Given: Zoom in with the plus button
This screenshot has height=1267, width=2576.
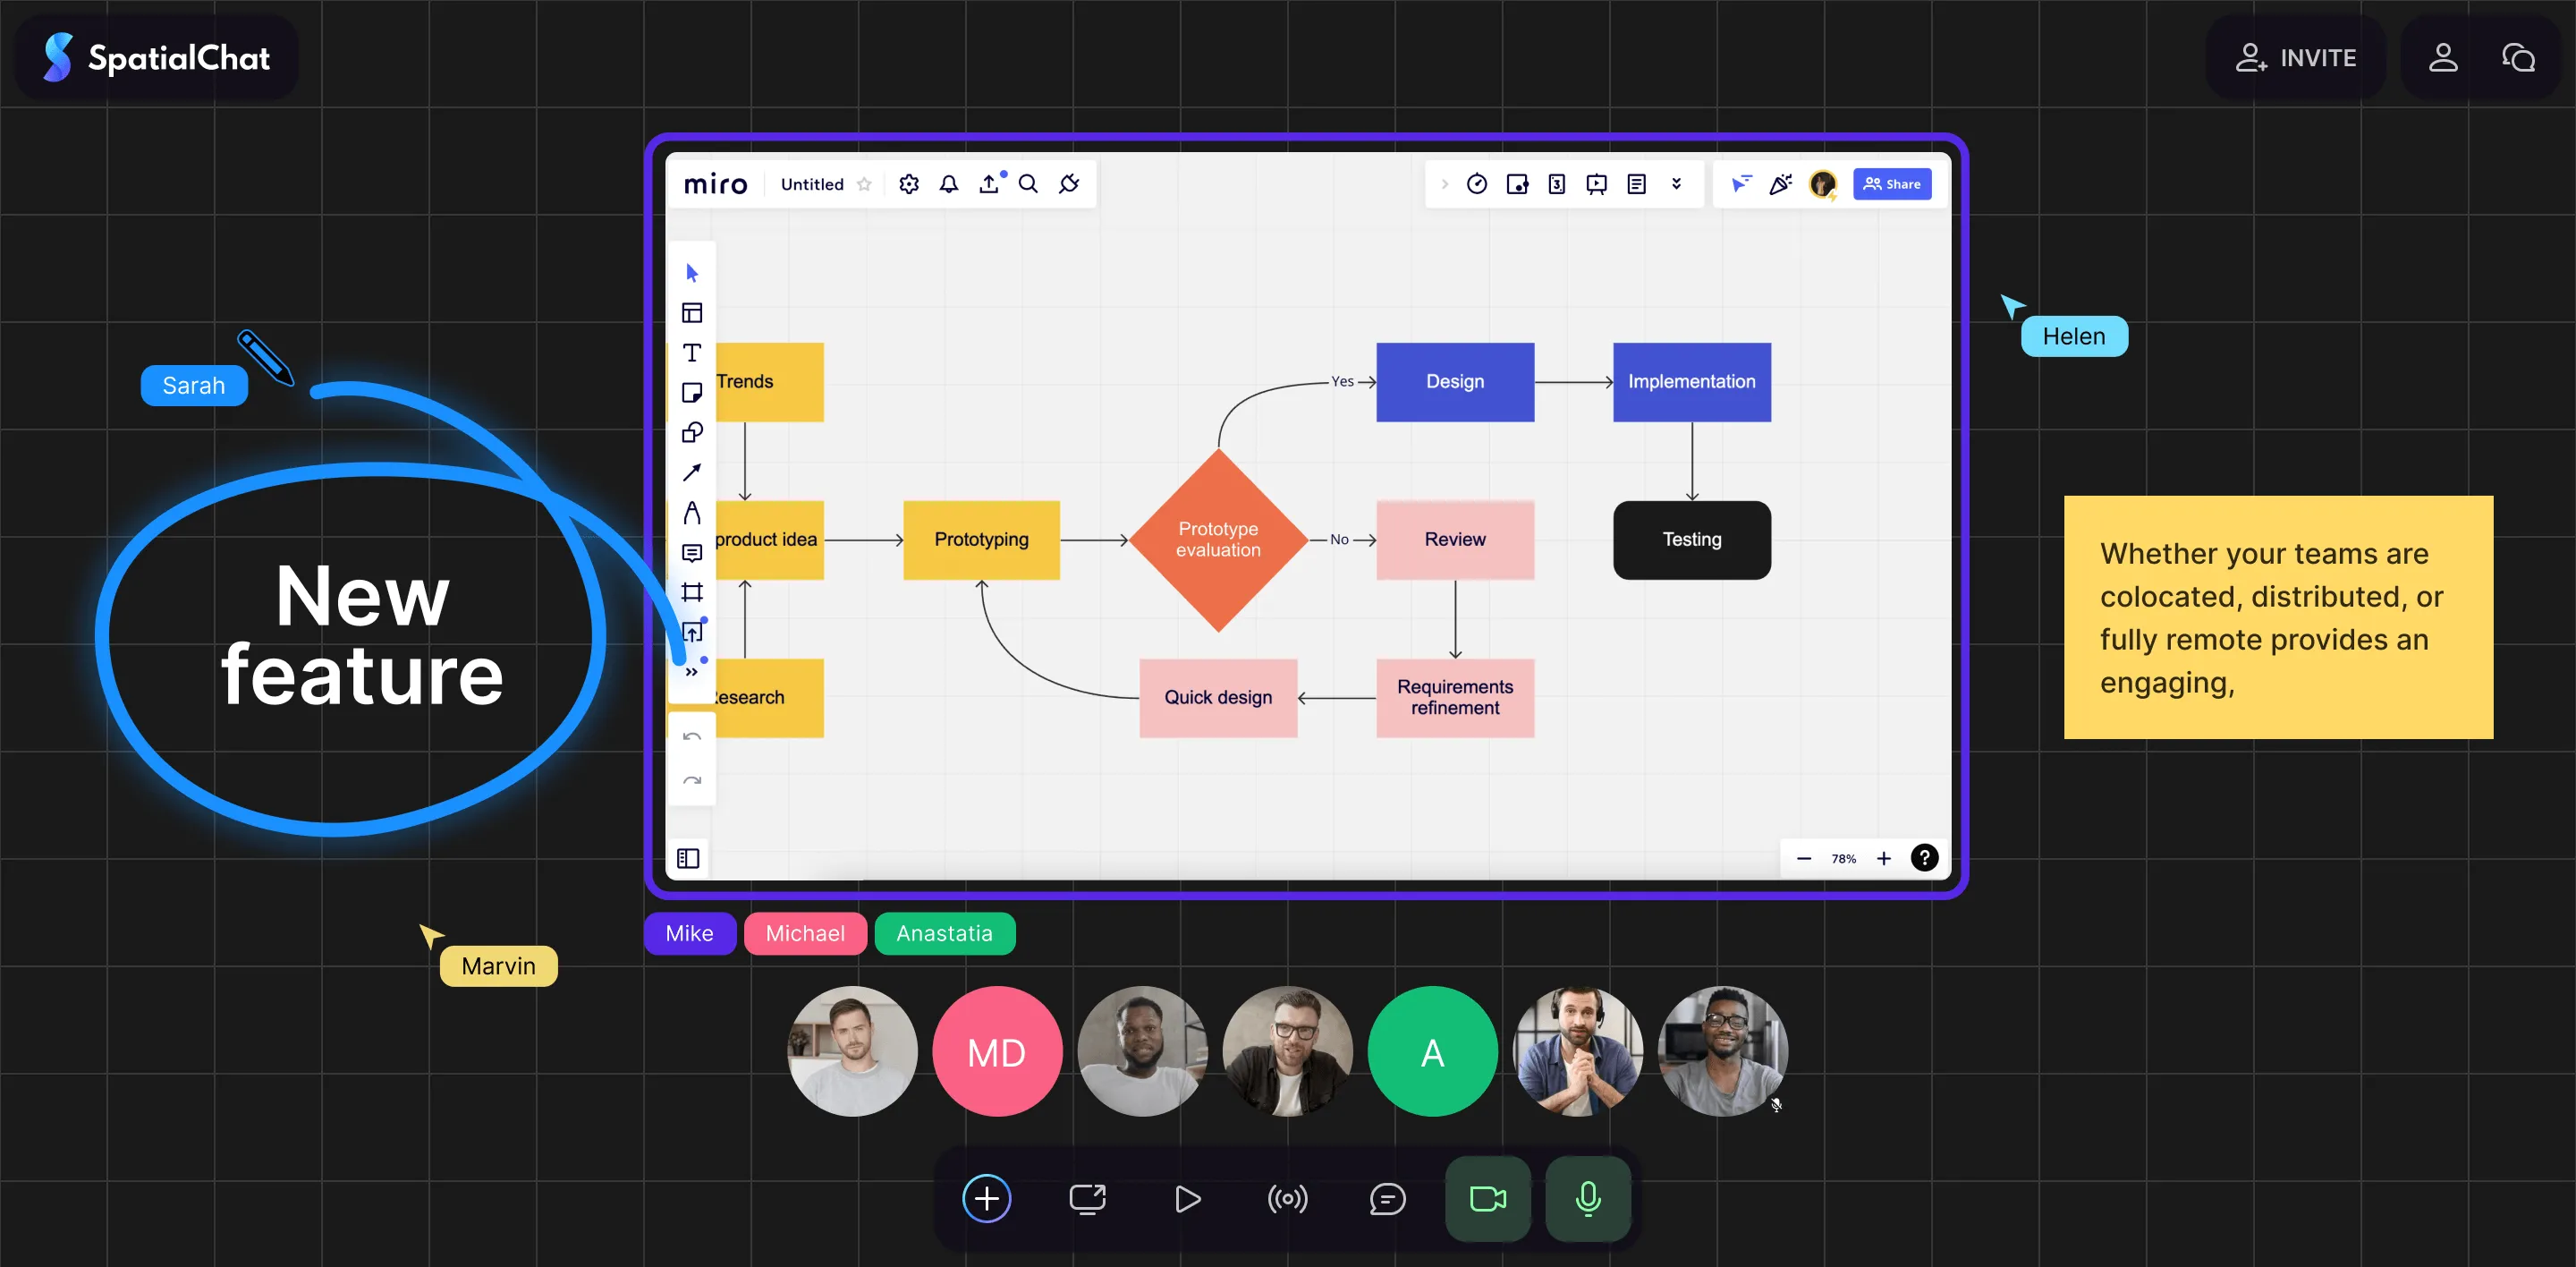Looking at the screenshot, I should (x=1883, y=858).
